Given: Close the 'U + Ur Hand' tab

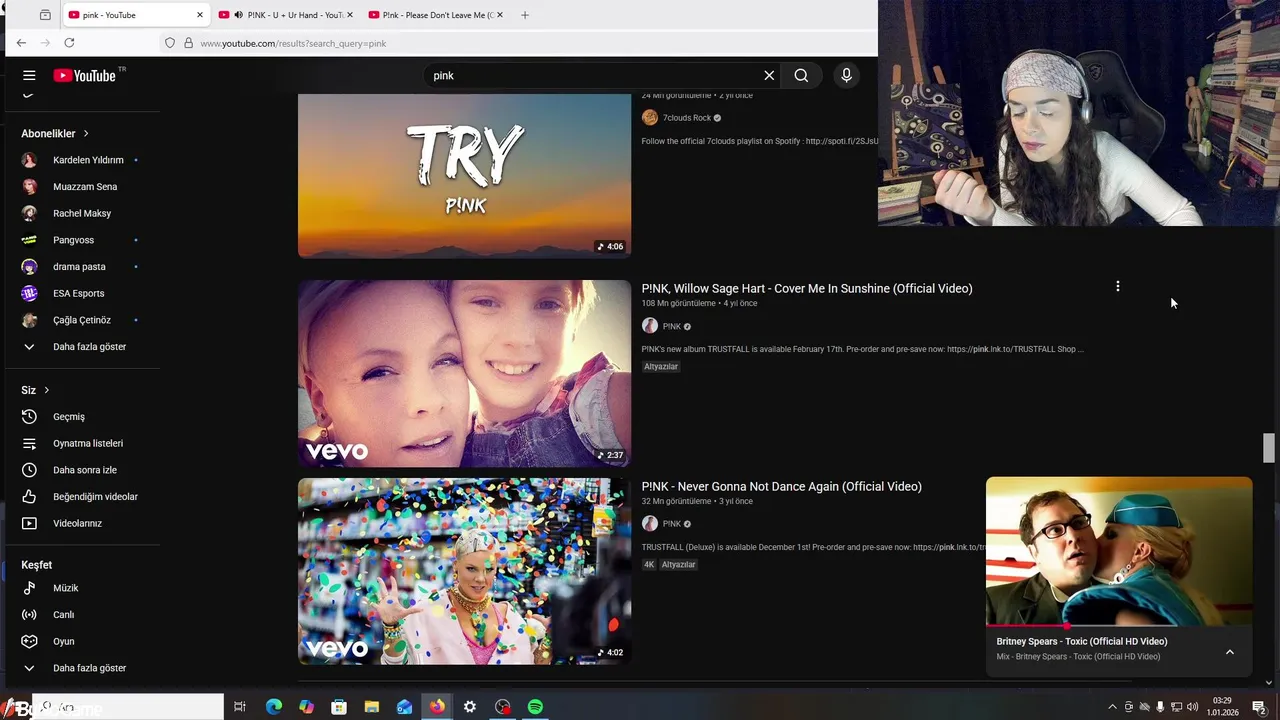Looking at the screenshot, I should 350,15.
